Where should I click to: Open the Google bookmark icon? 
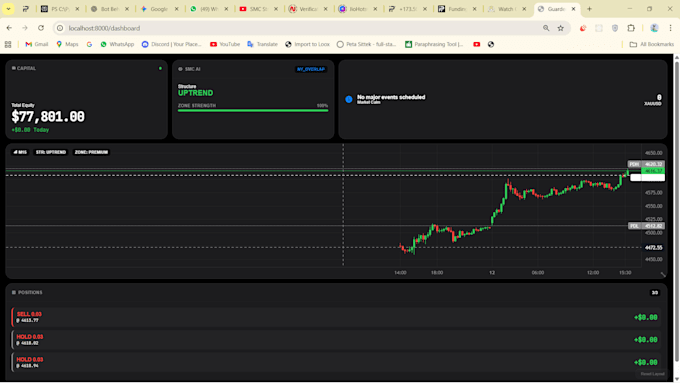pos(89,44)
